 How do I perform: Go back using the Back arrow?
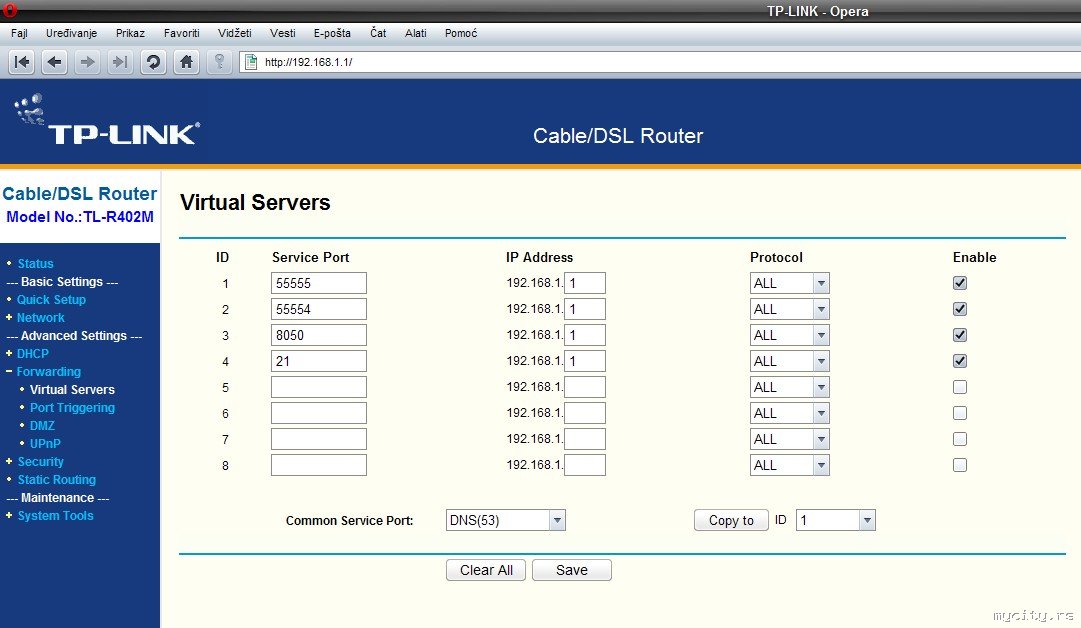pyautogui.click(x=54, y=62)
